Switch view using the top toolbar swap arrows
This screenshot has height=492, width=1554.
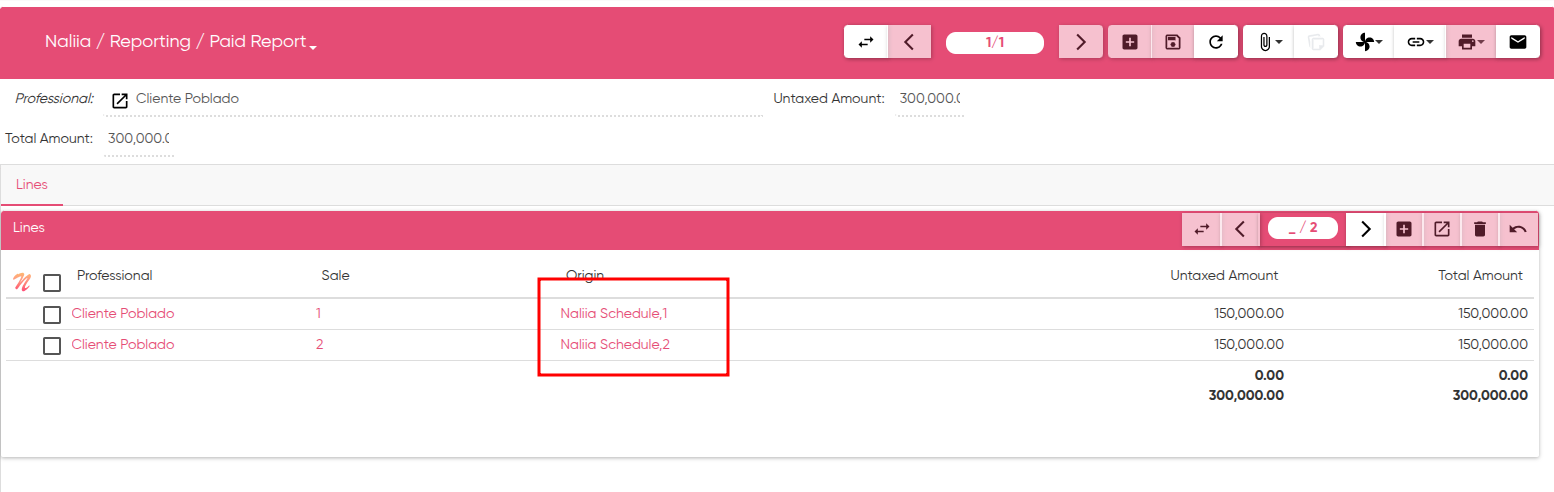866,42
